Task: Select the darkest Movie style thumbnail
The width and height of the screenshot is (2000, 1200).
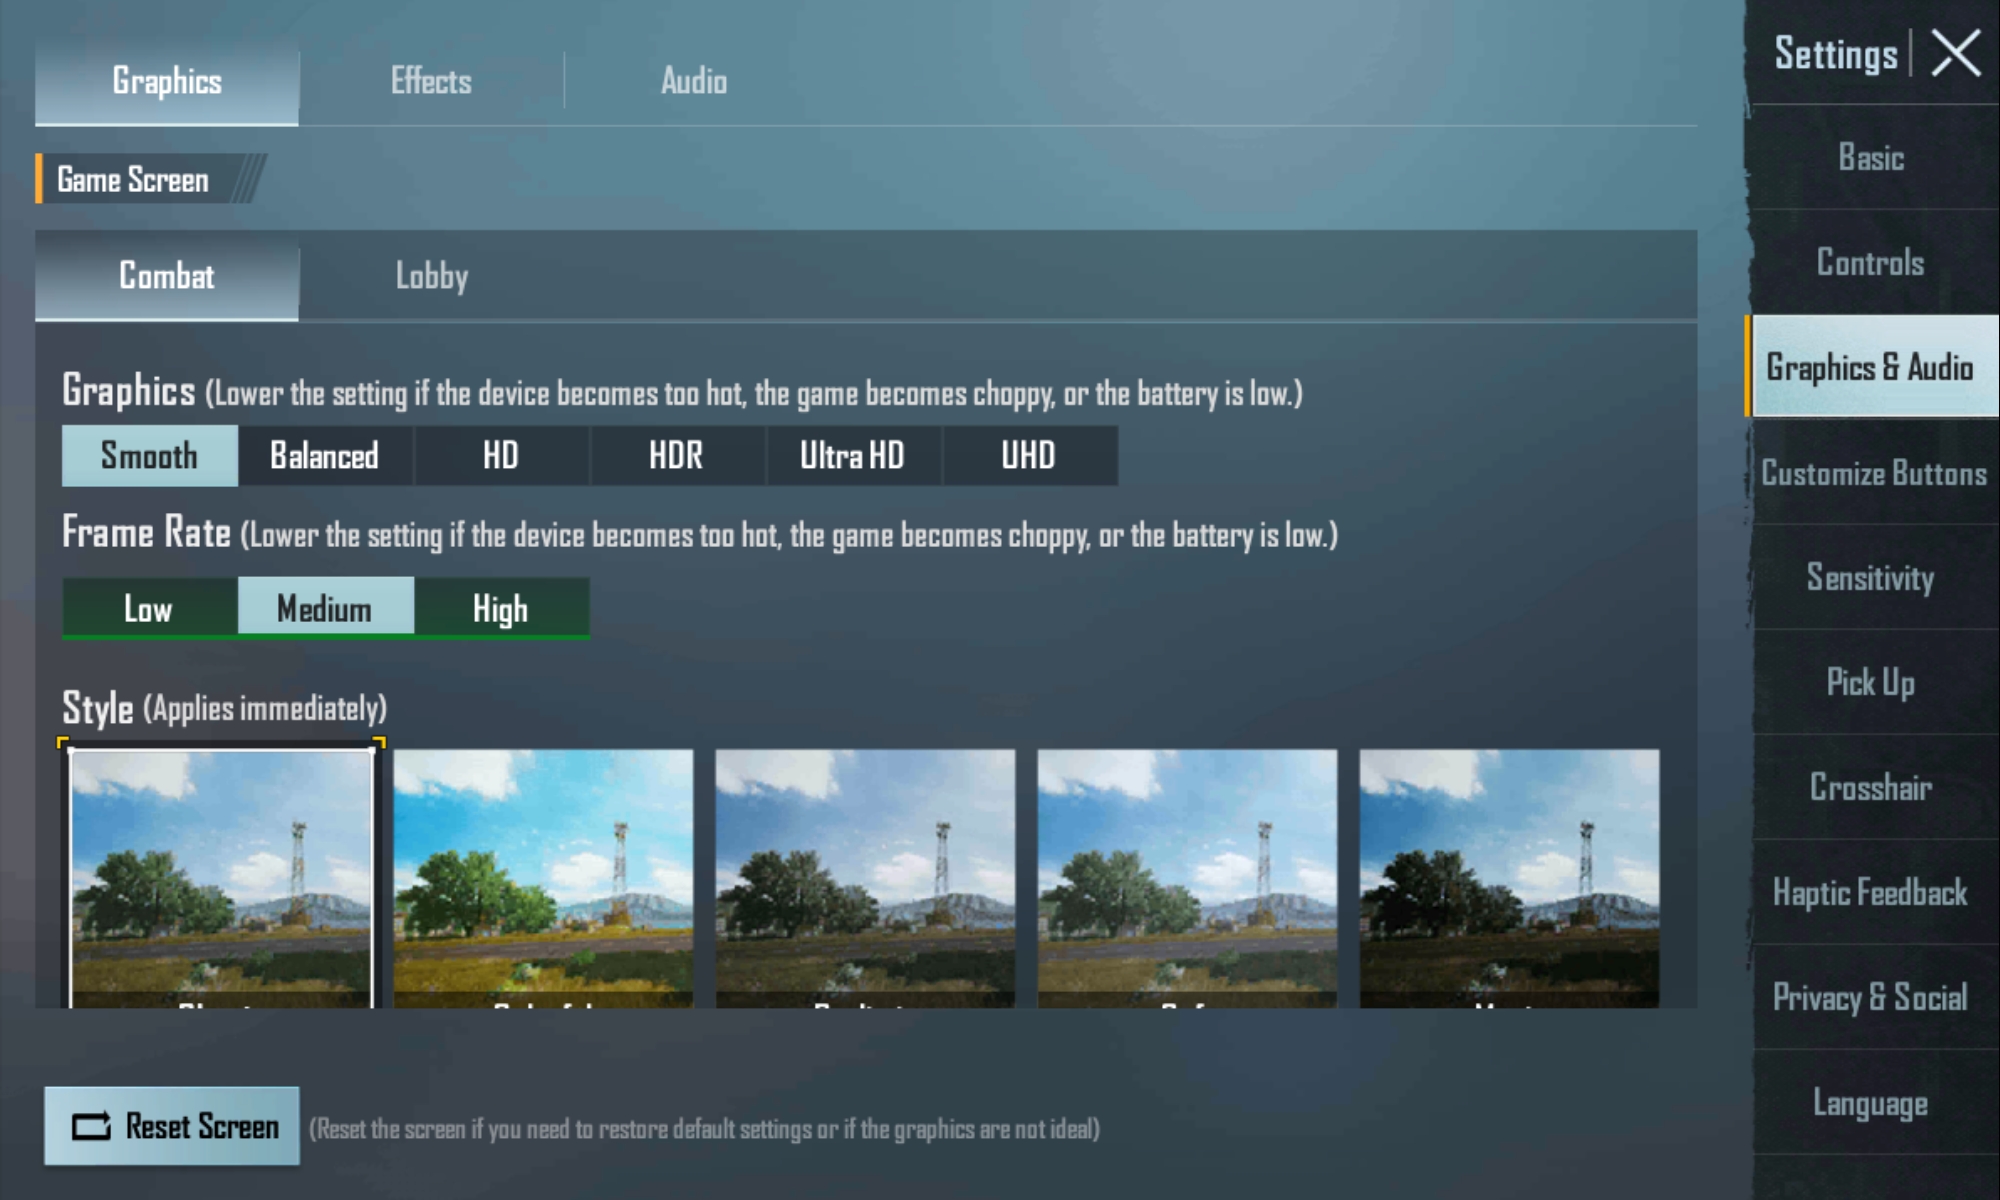Action: pos(1509,878)
